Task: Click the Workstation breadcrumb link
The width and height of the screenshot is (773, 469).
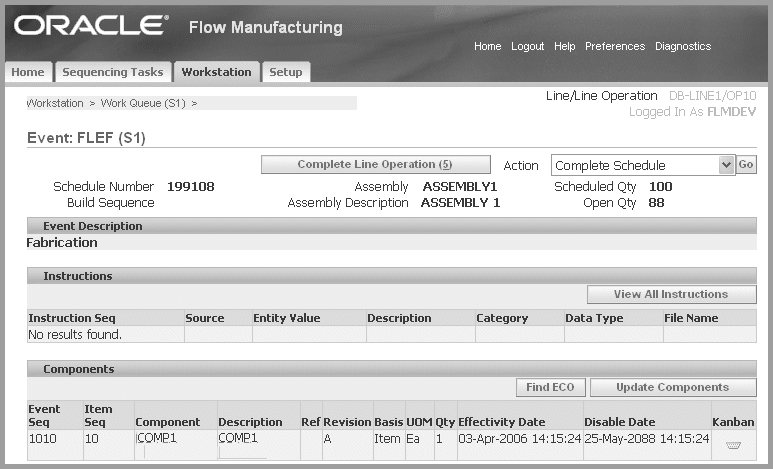Action: coord(55,103)
